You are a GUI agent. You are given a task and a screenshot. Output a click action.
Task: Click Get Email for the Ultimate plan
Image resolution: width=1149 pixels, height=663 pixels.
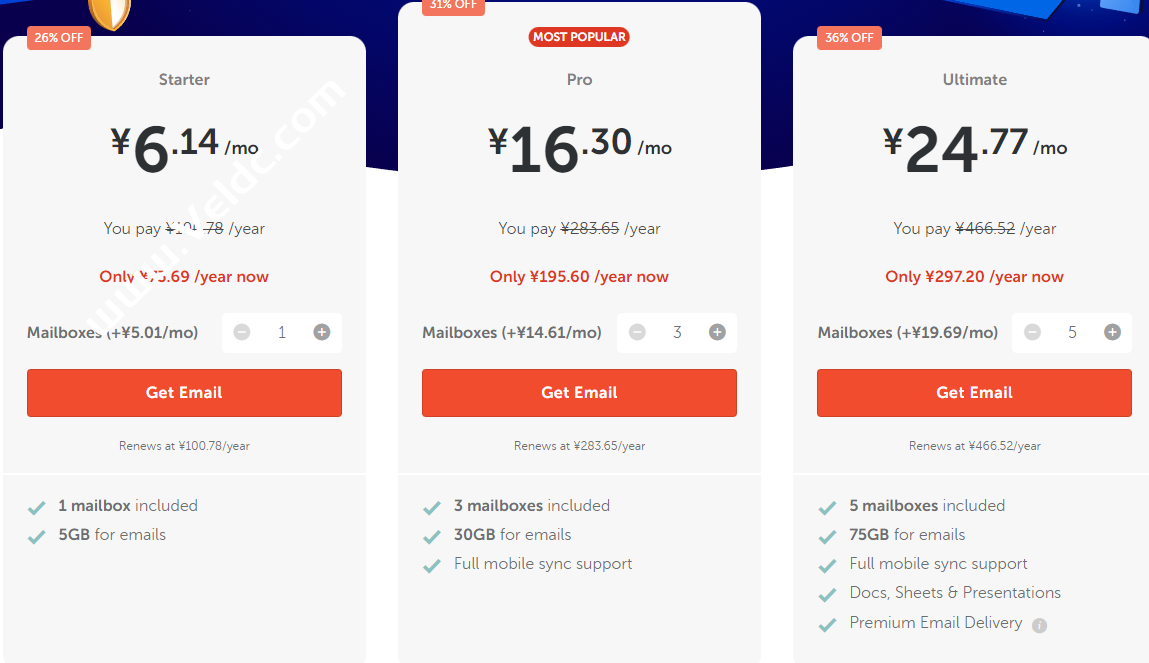[974, 392]
